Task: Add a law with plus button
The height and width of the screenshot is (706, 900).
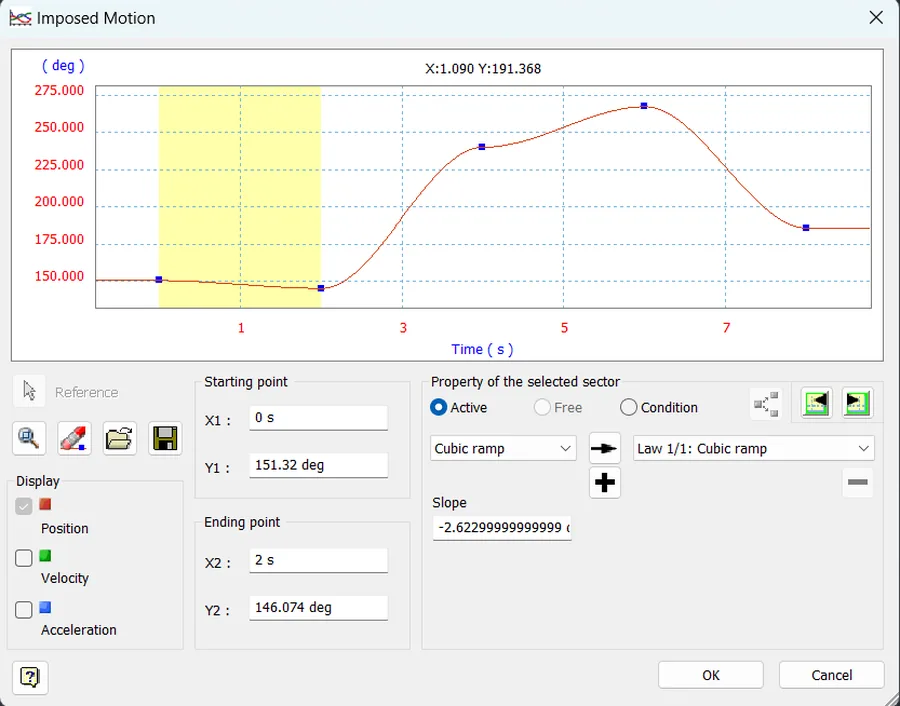Action: [x=604, y=482]
